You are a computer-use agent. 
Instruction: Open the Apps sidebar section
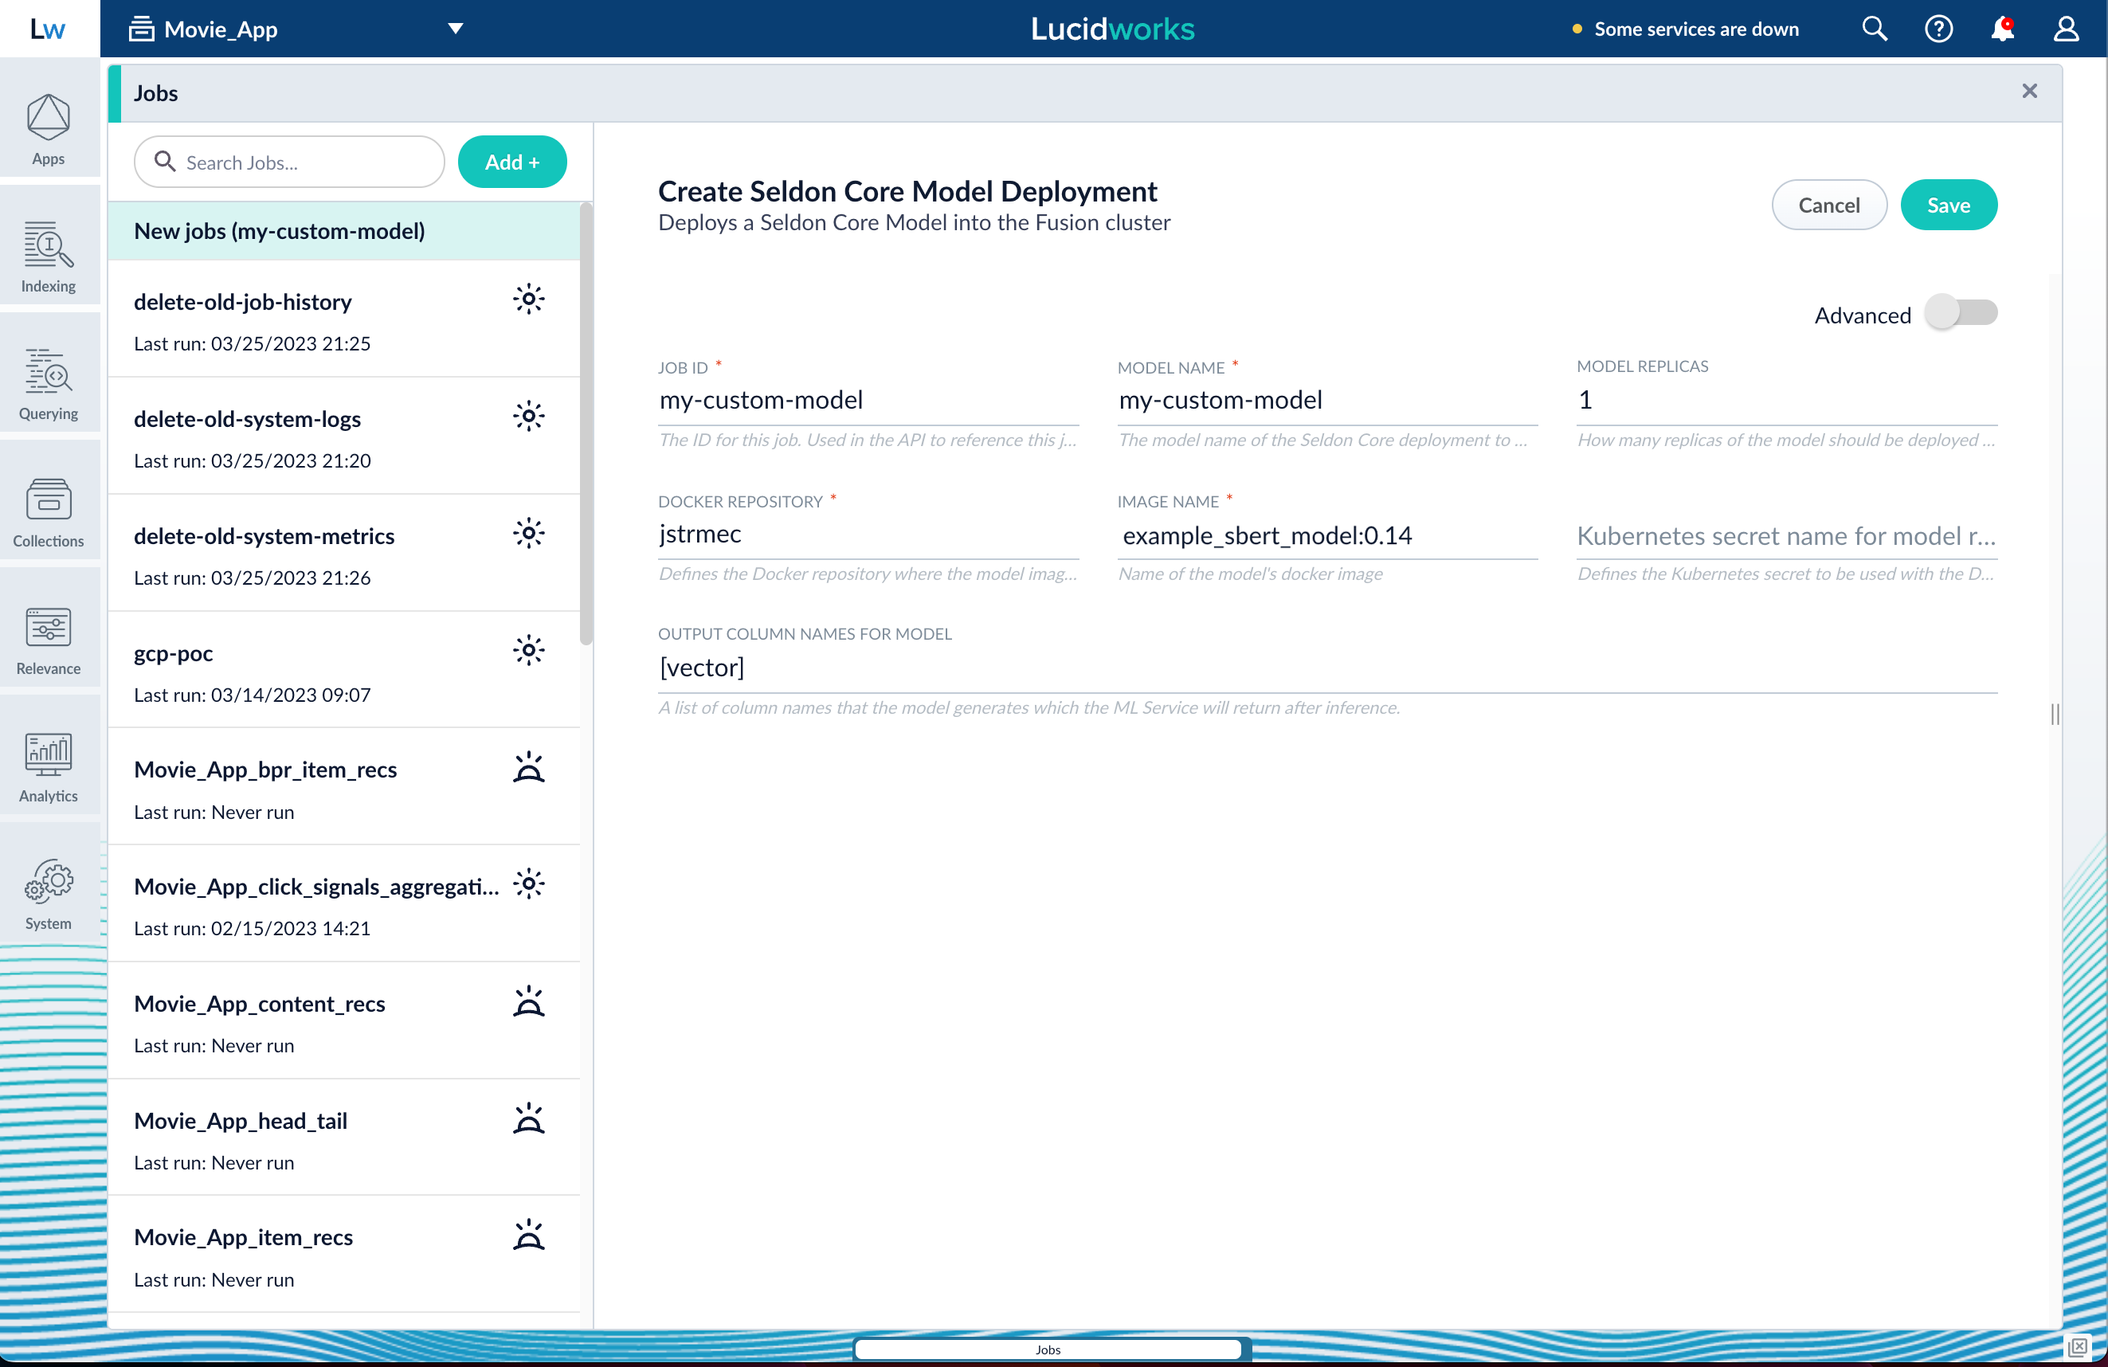pyautogui.click(x=48, y=129)
